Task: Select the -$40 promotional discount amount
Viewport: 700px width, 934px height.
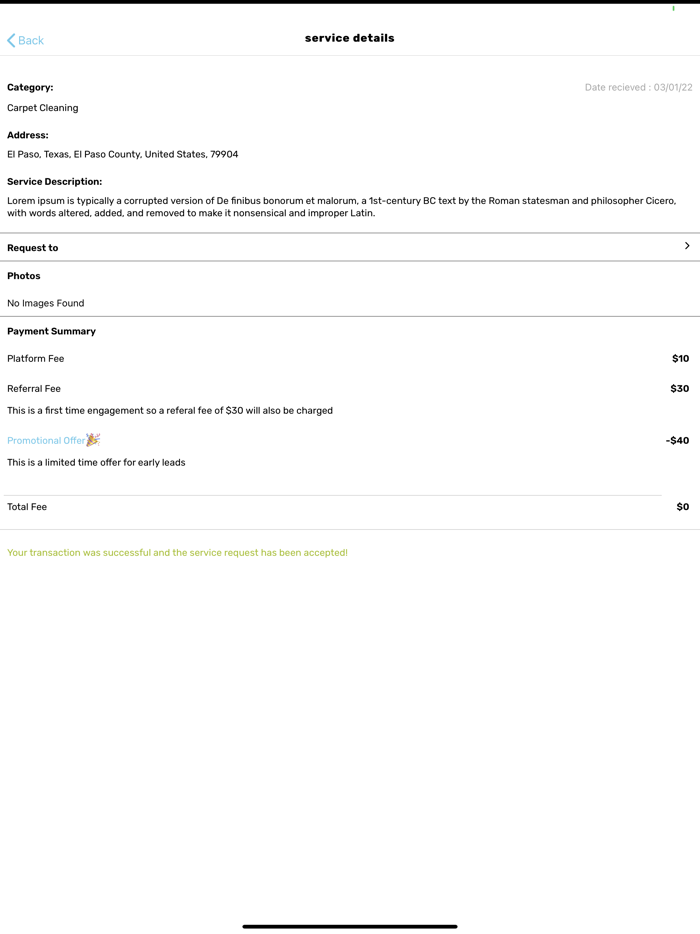Action: click(x=677, y=441)
